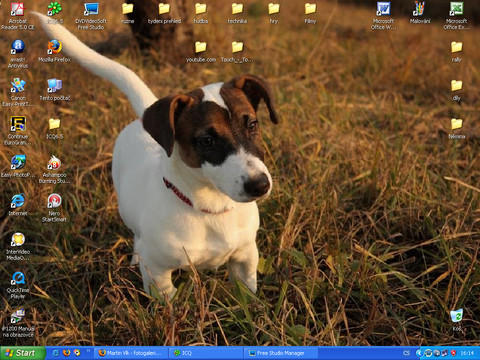The image size is (480, 360).
Task: Switch to Martin Vlk - Fotogalerie taskbar window
Action: pos(132,353)
